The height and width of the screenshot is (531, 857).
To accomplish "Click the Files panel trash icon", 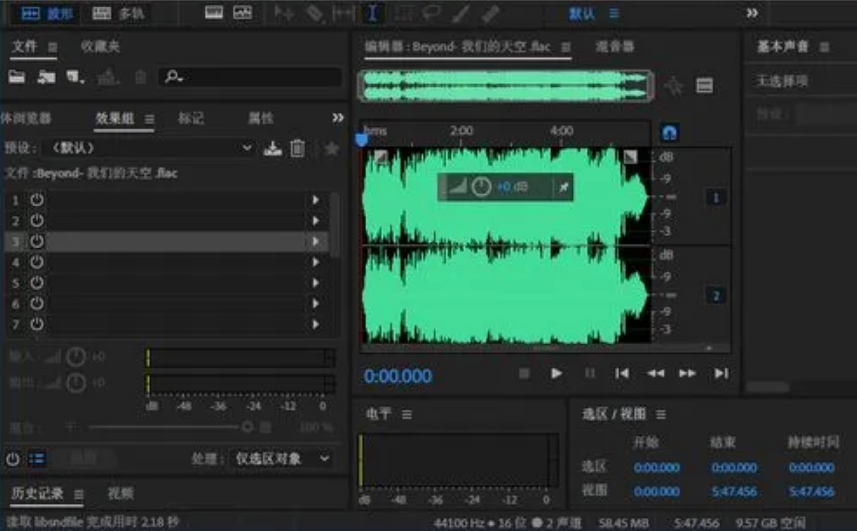I will point(140,77).
